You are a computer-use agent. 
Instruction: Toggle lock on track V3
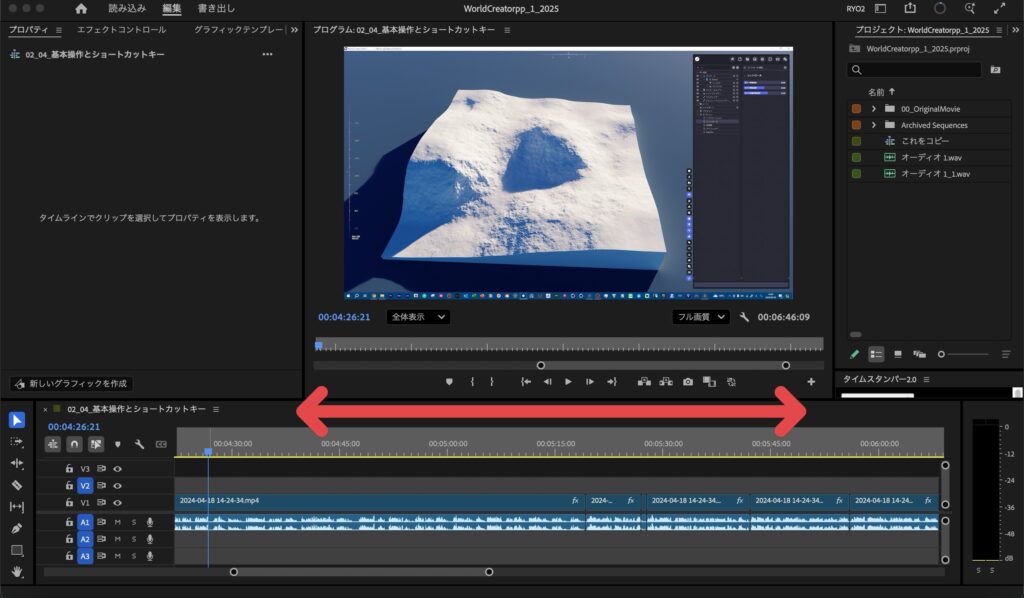point(69,468)
